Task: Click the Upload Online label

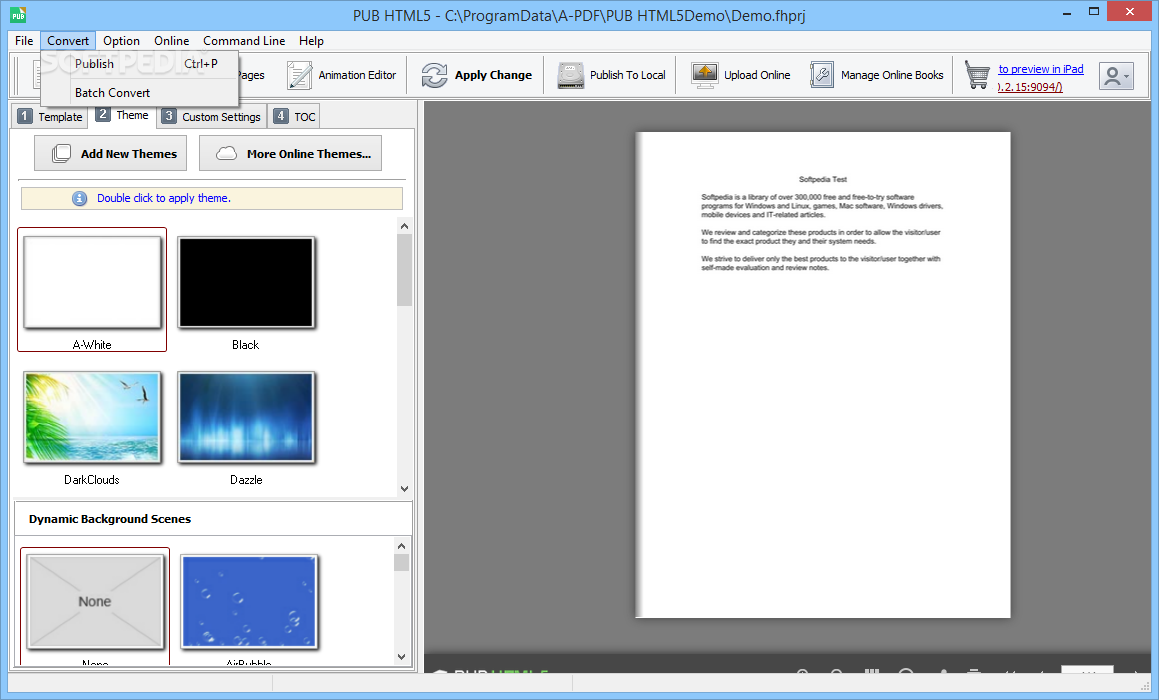Action: point(757,75)
